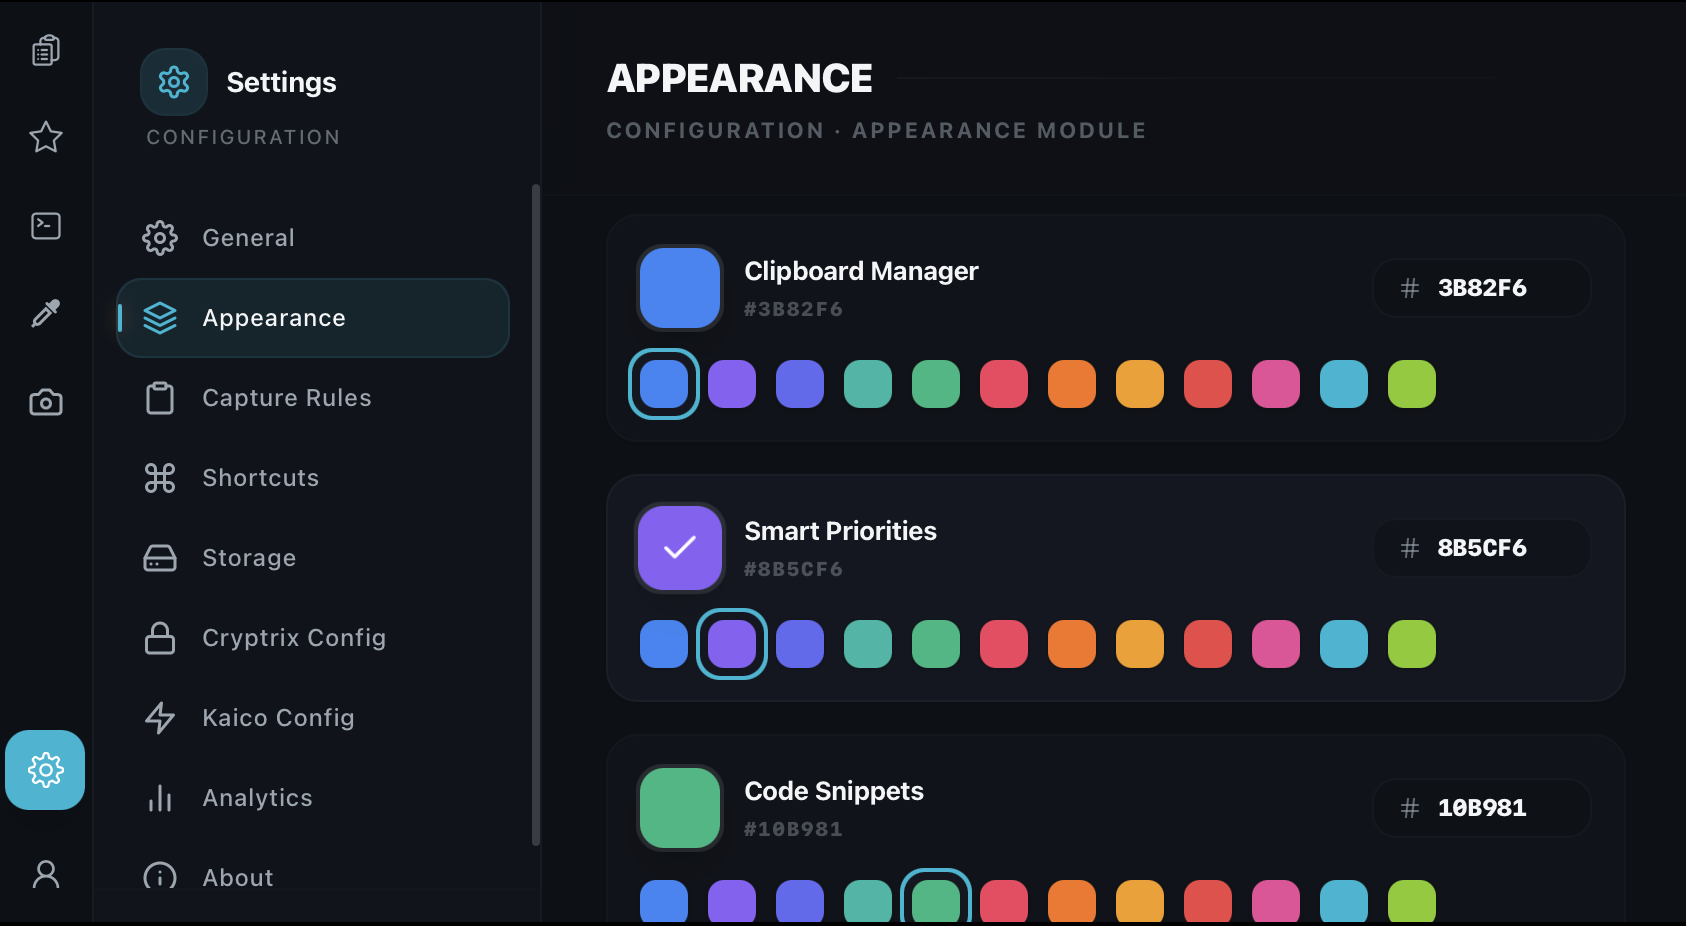The width and height of the screenshot is (1686, 926).
Task: Pick purple swatch for Clipboard Manager
Action: [732, 384]
